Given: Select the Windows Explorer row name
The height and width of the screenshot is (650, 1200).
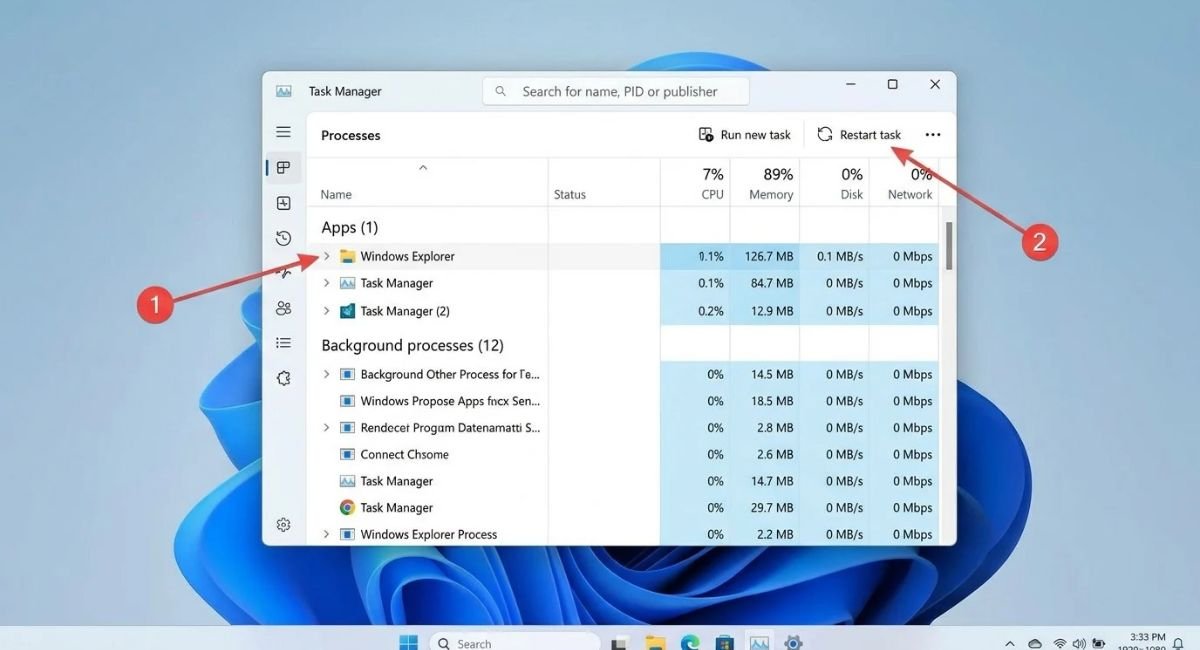Looking at the screenshot, I should click(x=407, y=256).
